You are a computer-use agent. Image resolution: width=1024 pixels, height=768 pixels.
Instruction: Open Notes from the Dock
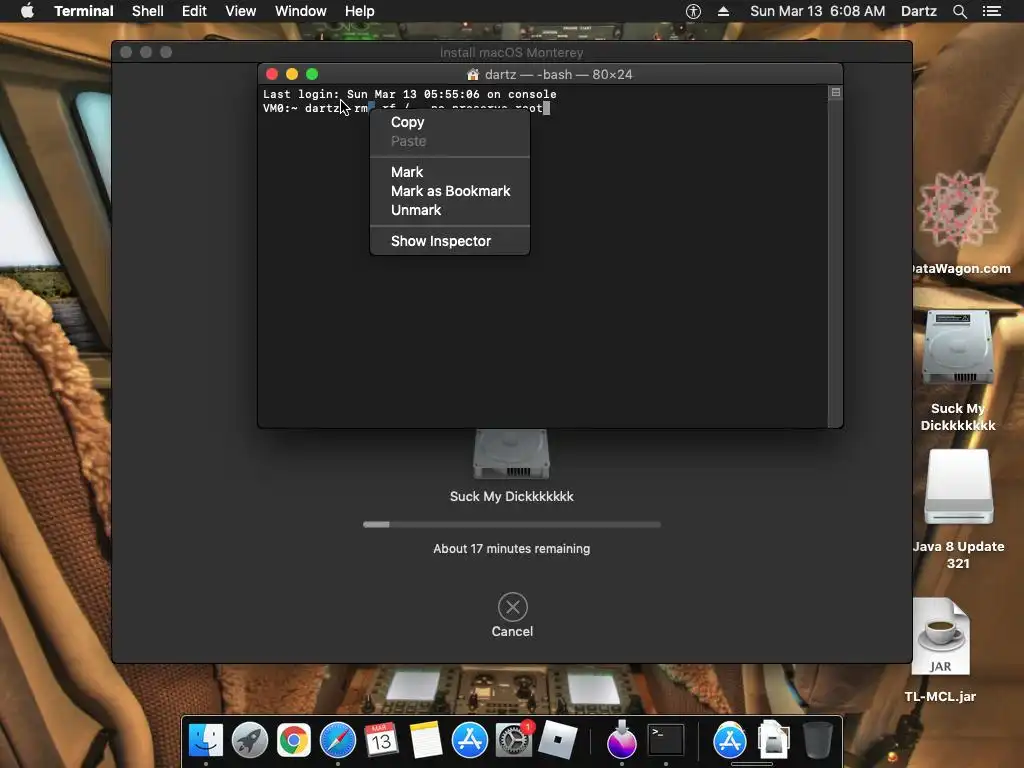click(426, 741)
